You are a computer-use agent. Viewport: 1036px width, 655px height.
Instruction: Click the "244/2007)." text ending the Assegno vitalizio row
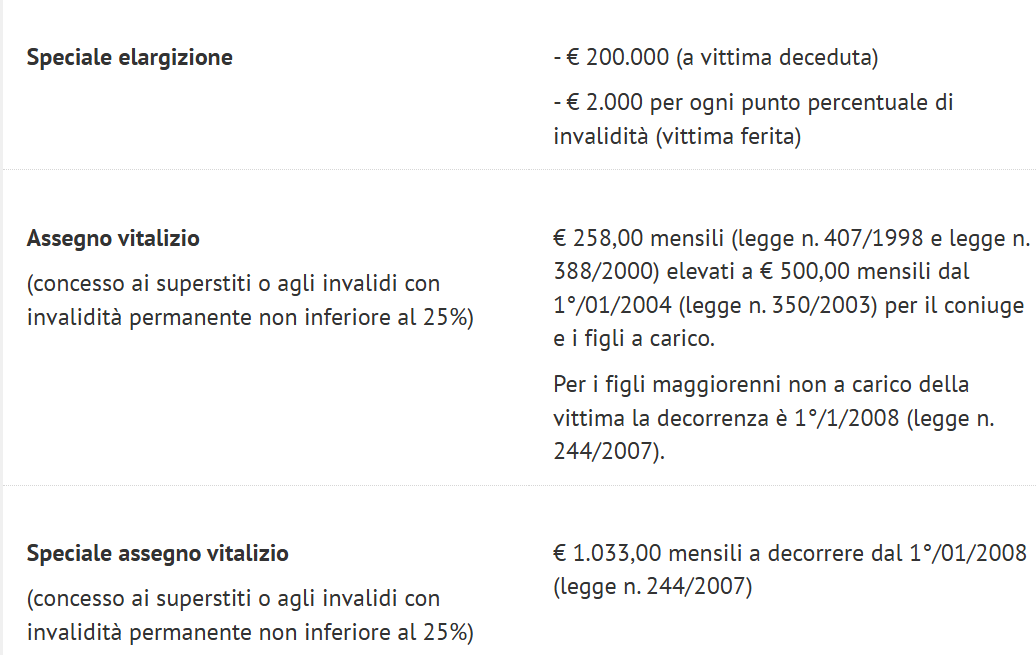tap(609, 452)
